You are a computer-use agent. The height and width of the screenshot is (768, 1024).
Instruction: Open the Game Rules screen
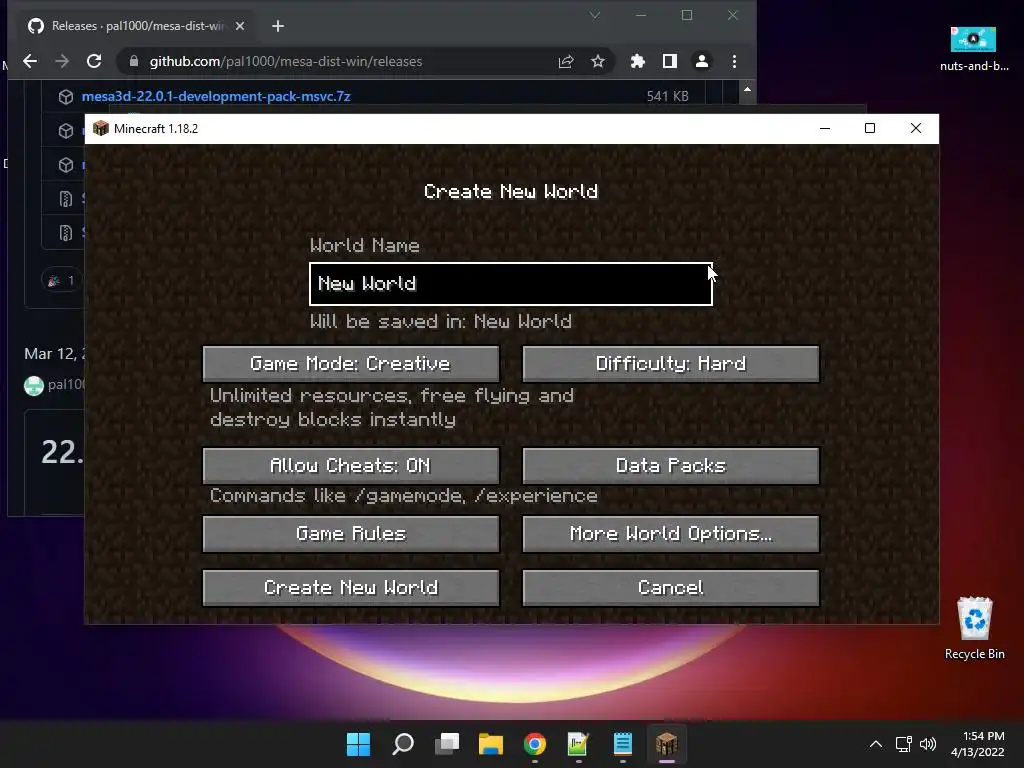(x=351, y=534)
